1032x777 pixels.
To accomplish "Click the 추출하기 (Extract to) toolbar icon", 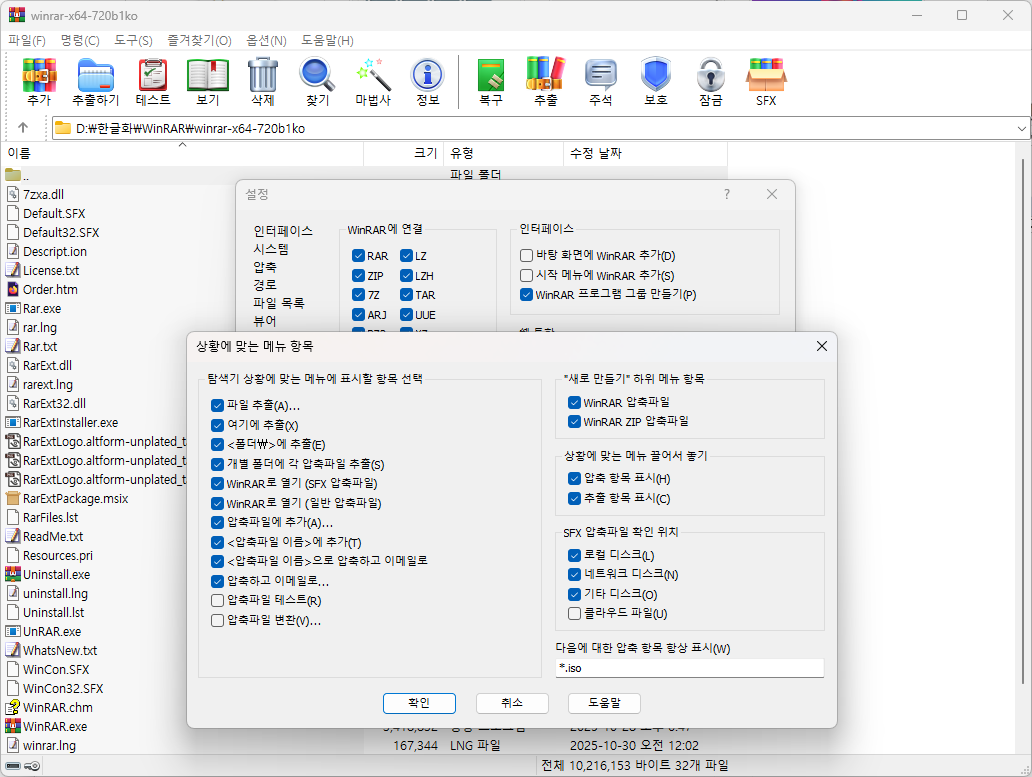I will [x=95, y=82].
